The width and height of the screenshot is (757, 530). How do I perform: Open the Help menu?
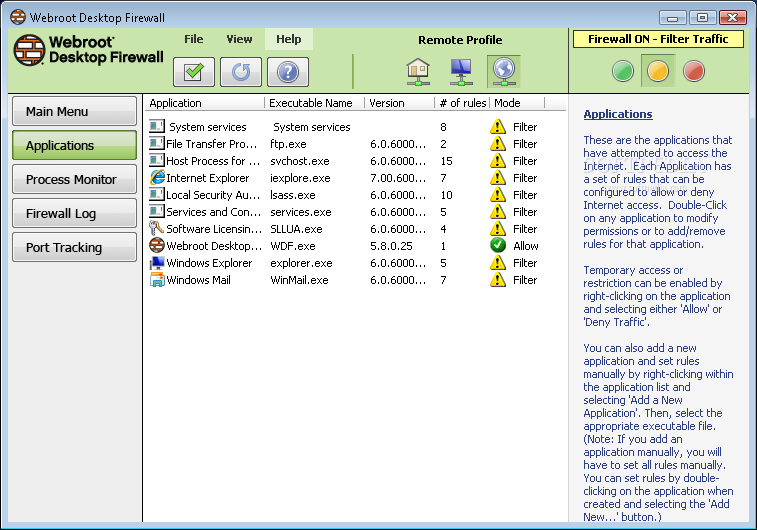point(289,39)
